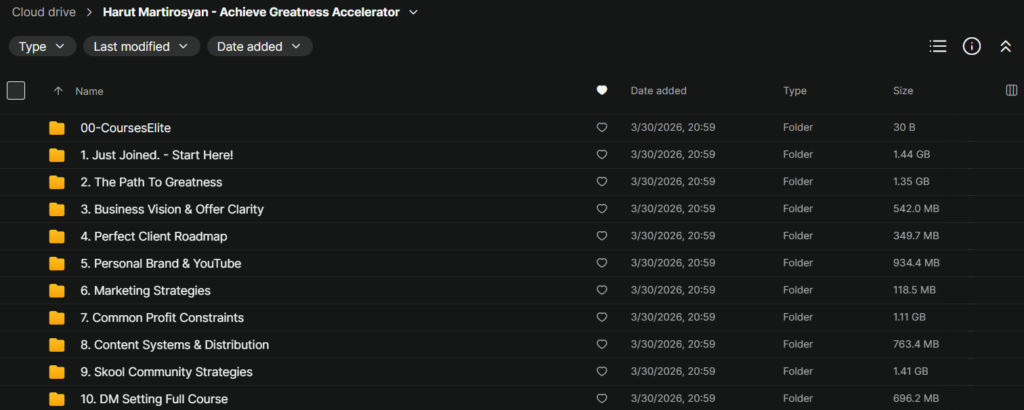Open column settings icon in header
The height and width of the screenshot is (410, 1024).
tap(1011, 91)
